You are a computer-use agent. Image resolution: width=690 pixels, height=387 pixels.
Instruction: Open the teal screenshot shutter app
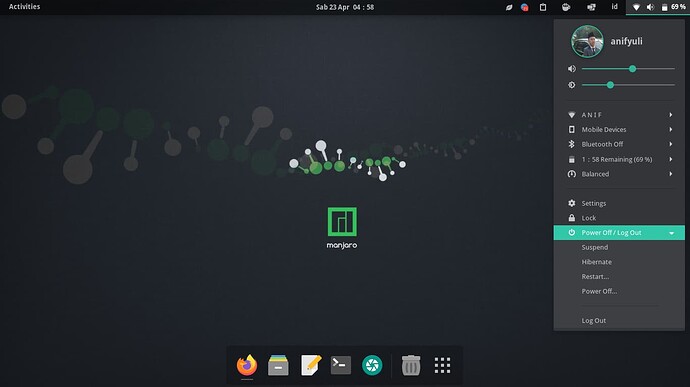click(372, 365)
